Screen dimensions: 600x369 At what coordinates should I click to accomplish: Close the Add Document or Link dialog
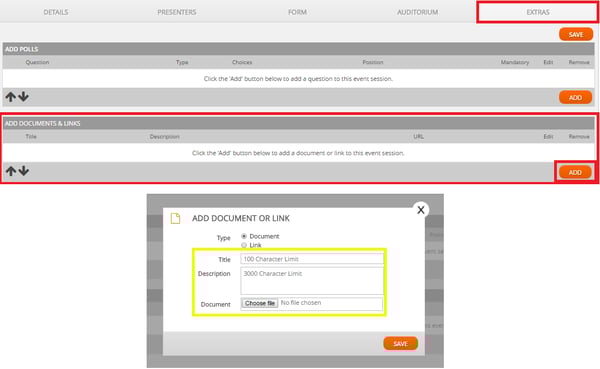pos(421,210)
